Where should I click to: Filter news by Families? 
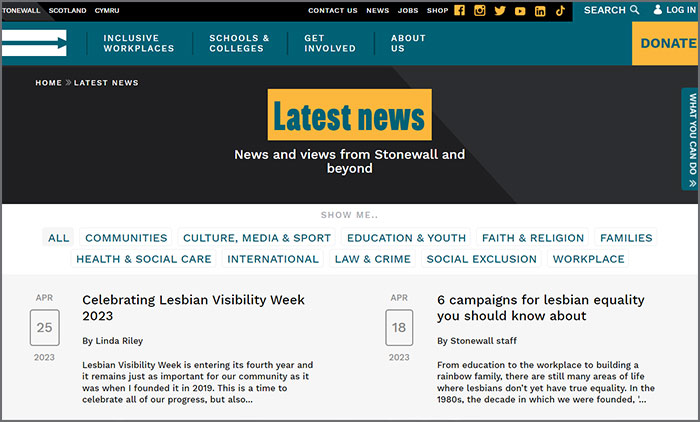[x=626, y=238]
